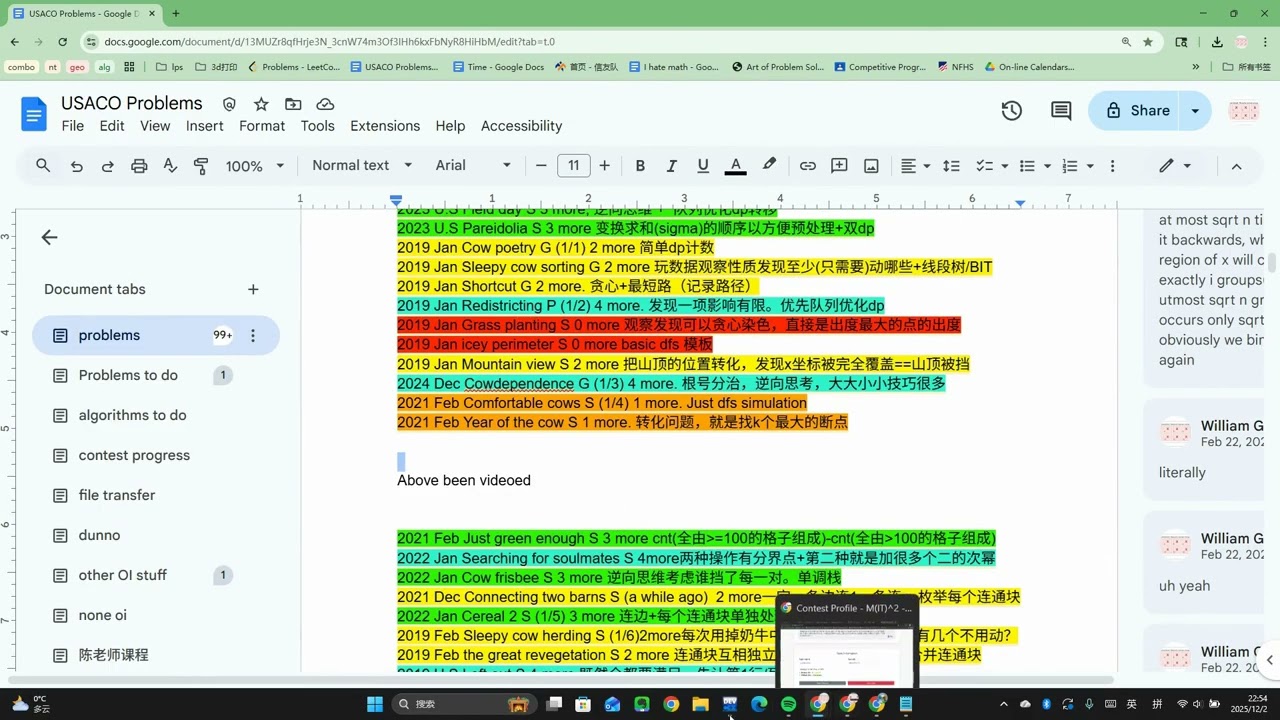
Task: Print the document with printer icon
Action: (139, 166)
